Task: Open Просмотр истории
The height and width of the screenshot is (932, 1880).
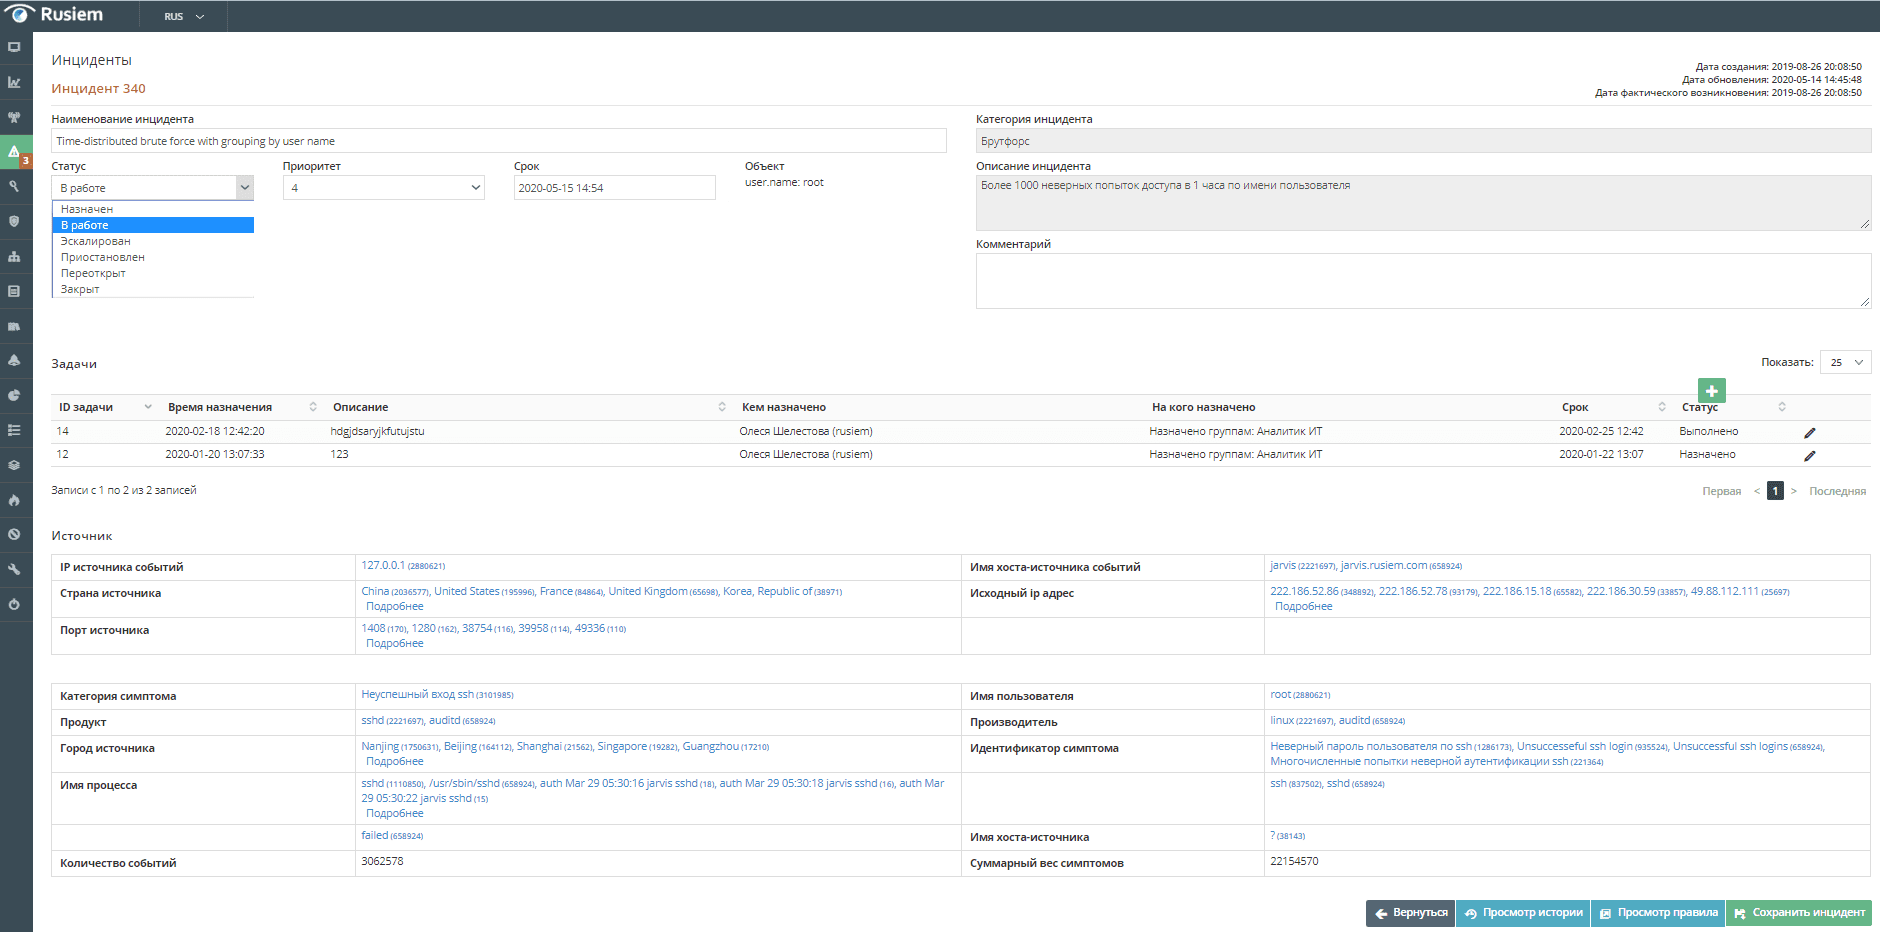Action: [x=1523, y=913]
